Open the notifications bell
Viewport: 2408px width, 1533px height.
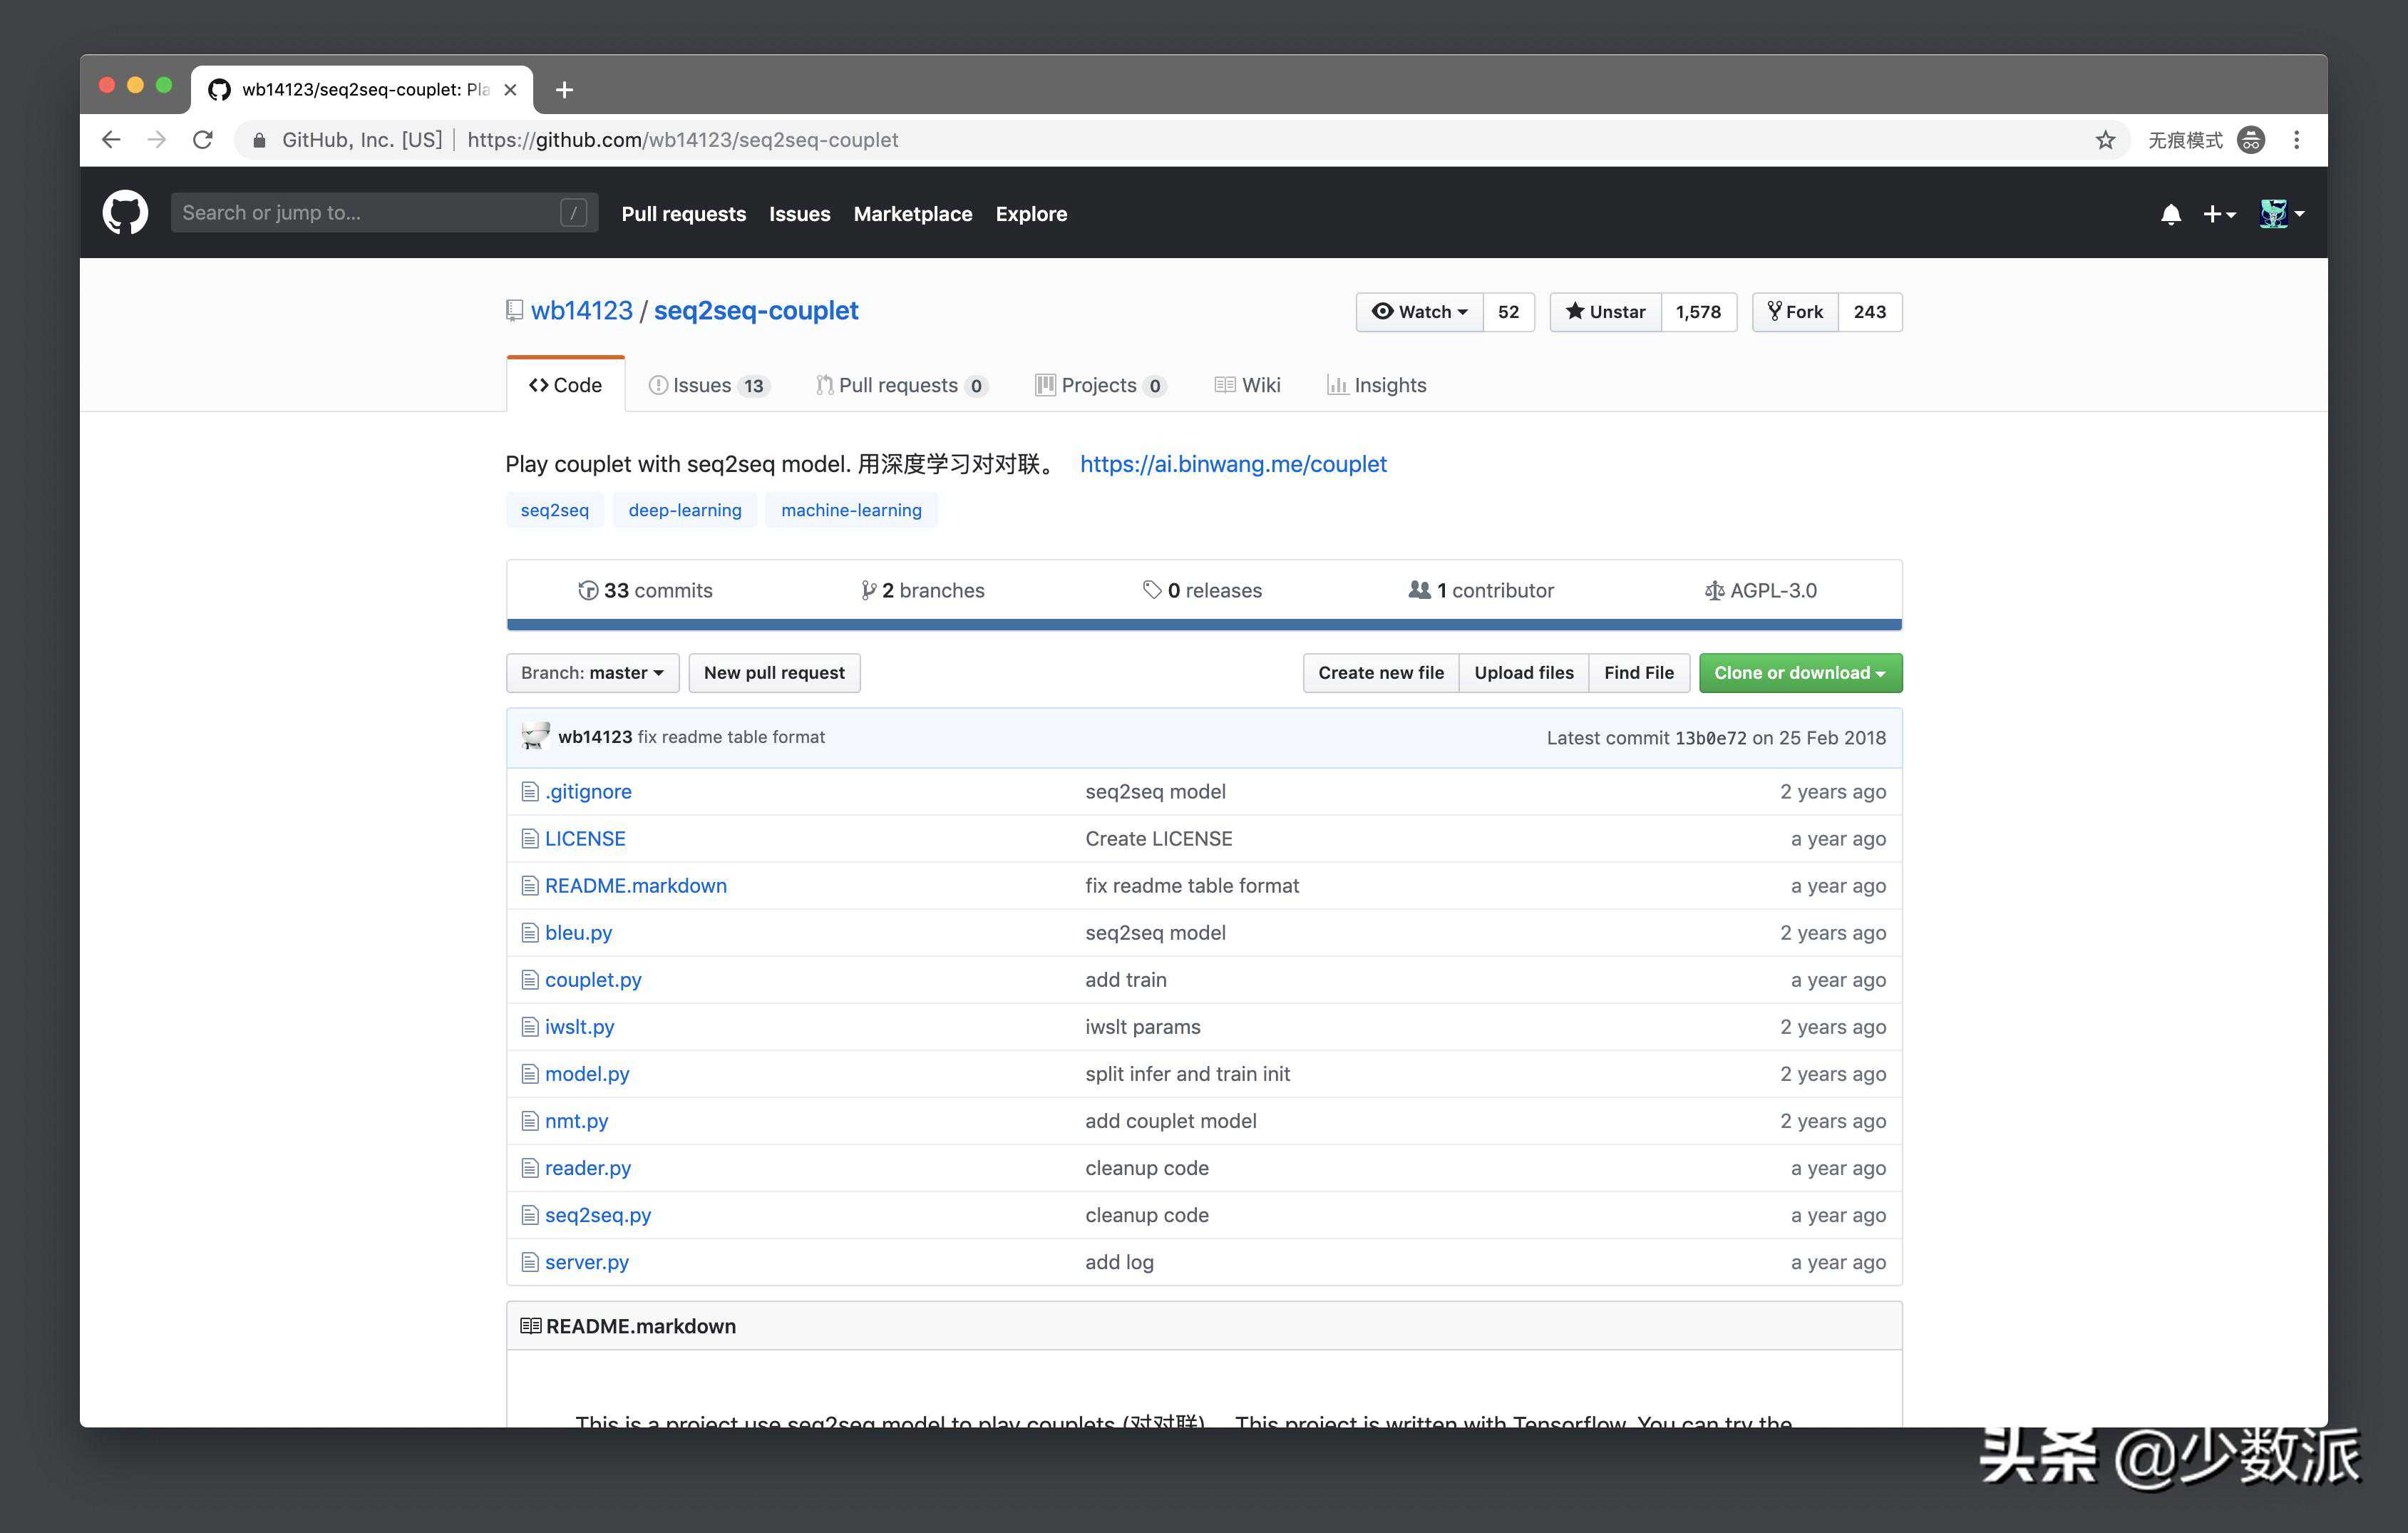point(2170,214)
